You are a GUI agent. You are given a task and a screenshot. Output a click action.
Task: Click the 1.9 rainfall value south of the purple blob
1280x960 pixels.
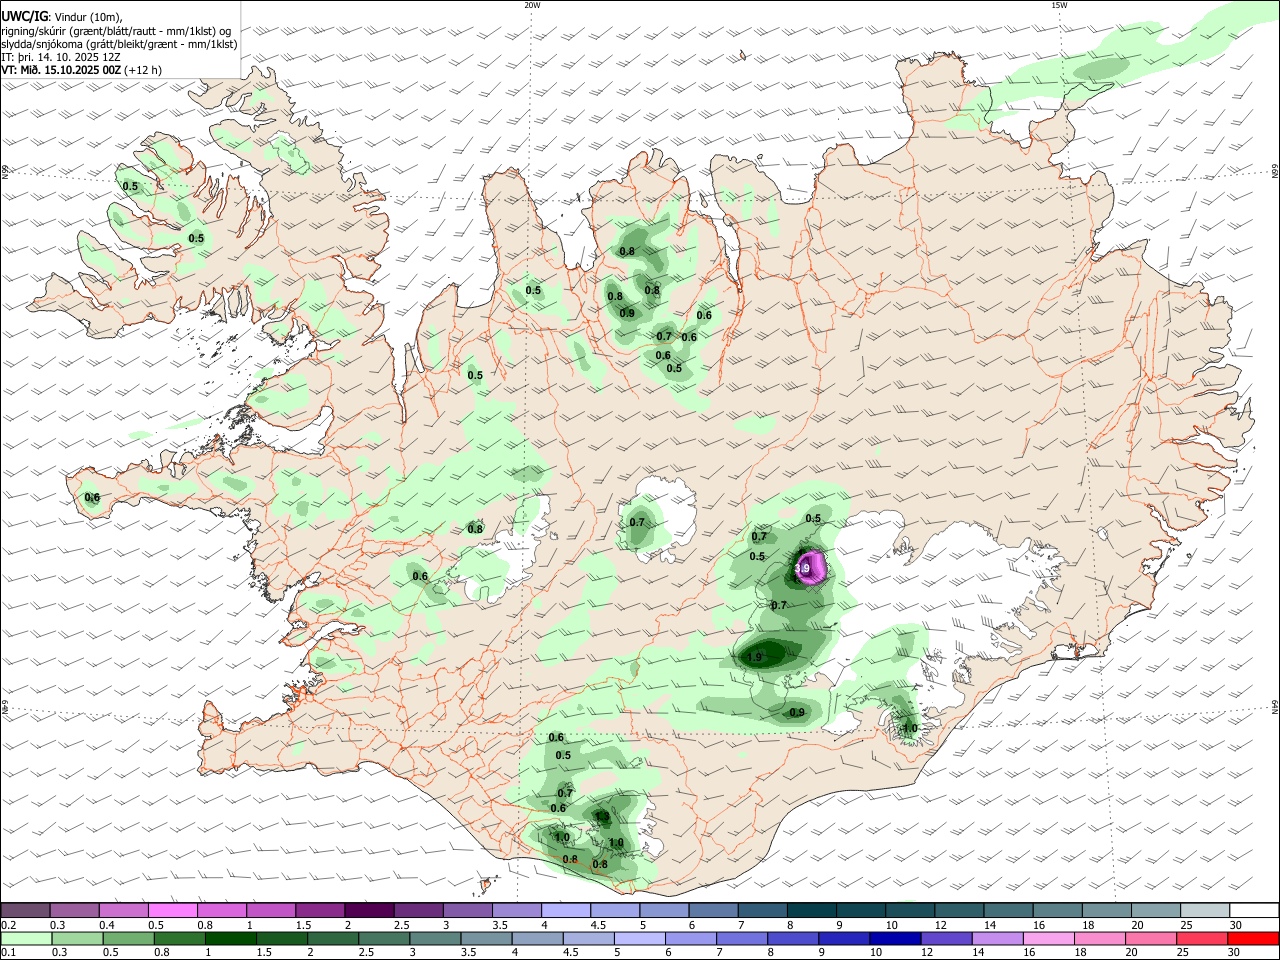(755, 657)
